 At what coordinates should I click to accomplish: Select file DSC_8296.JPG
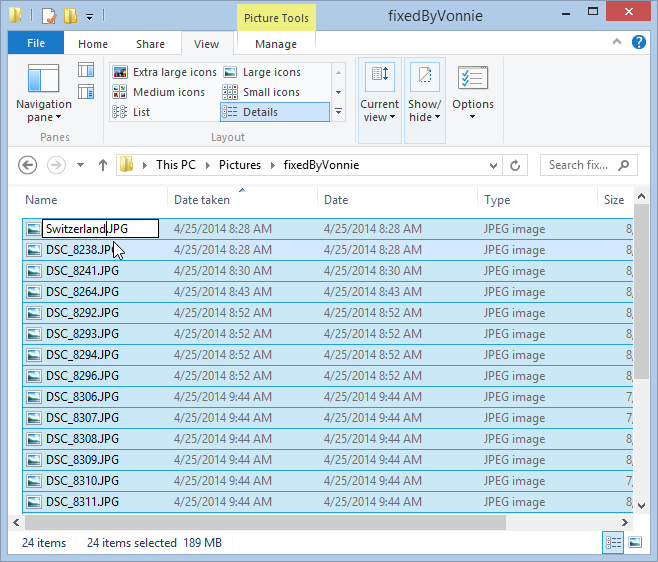coord(328,376)
